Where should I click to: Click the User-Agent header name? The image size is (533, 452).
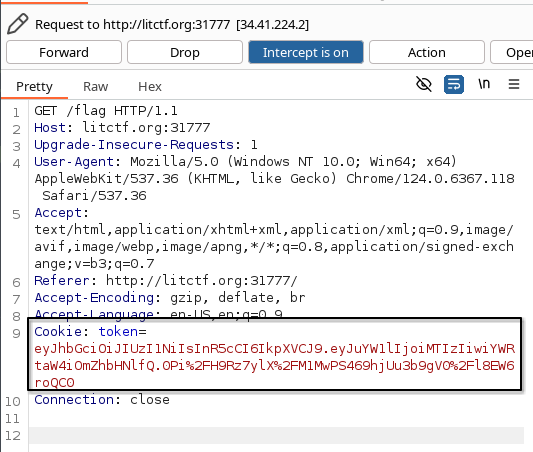[x=74, y=162]
